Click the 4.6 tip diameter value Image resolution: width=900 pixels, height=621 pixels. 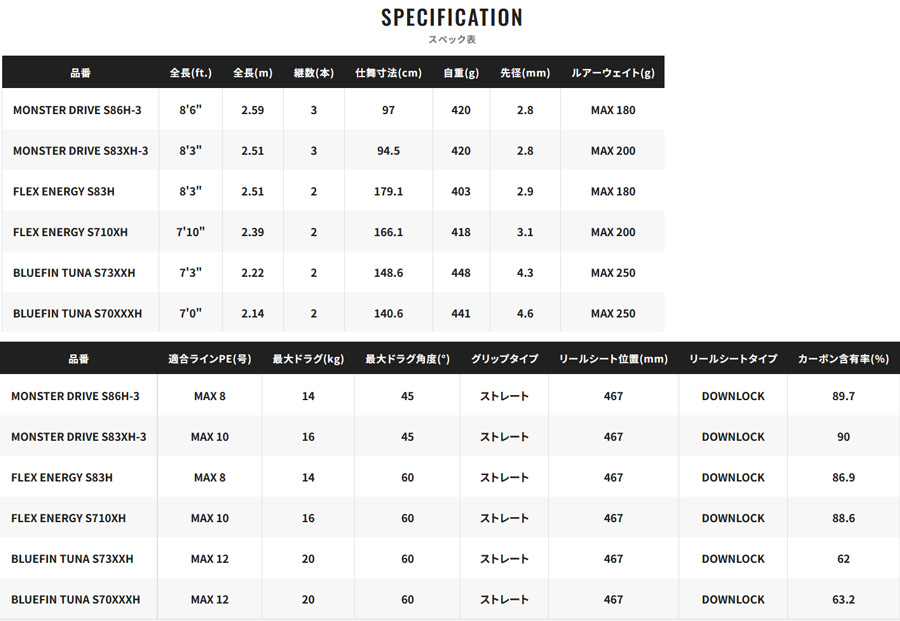(525, 313)
